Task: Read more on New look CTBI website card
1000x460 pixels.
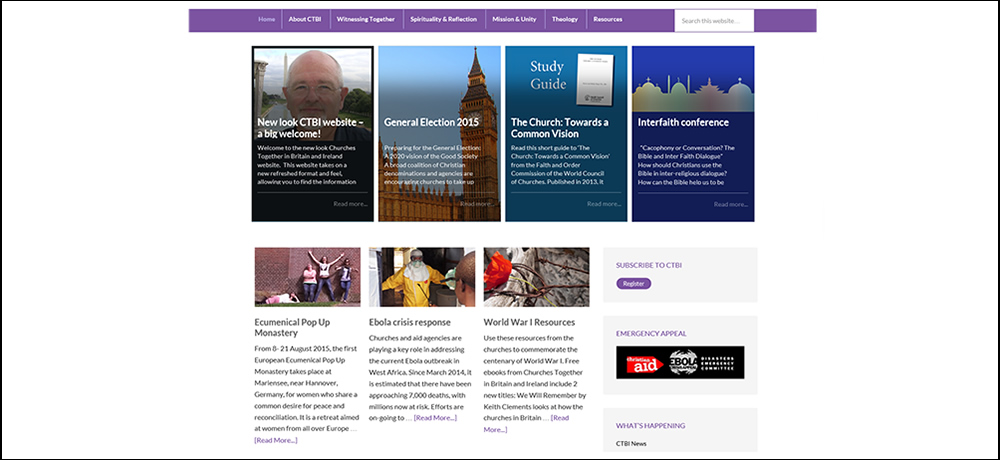Action: (x=350, y=204)
